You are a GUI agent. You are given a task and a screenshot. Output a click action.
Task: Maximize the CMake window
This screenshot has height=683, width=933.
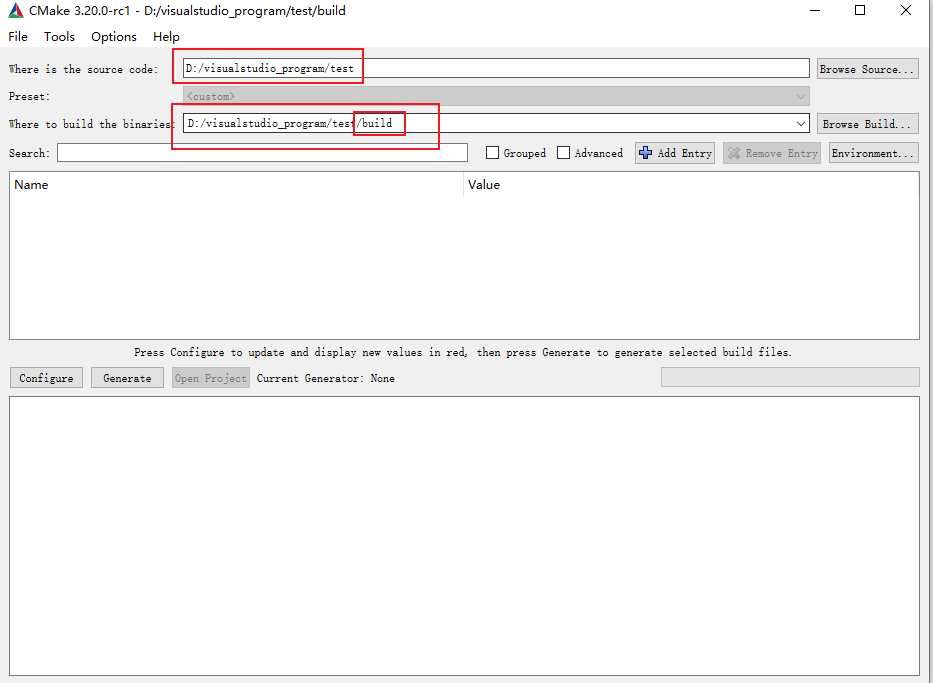coord(860,10)
